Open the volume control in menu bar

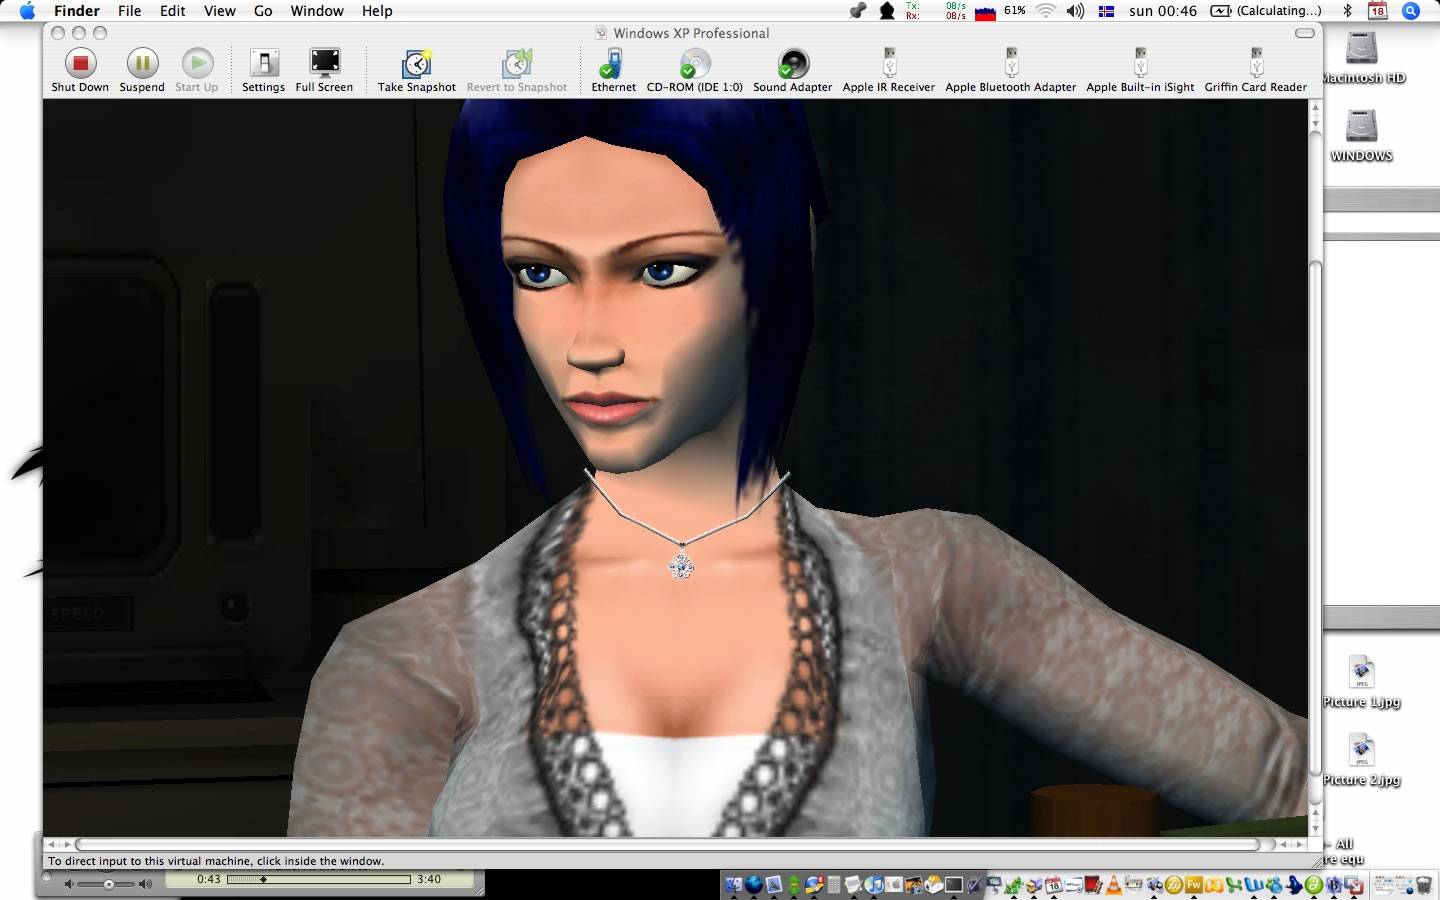pos(1076,11)
